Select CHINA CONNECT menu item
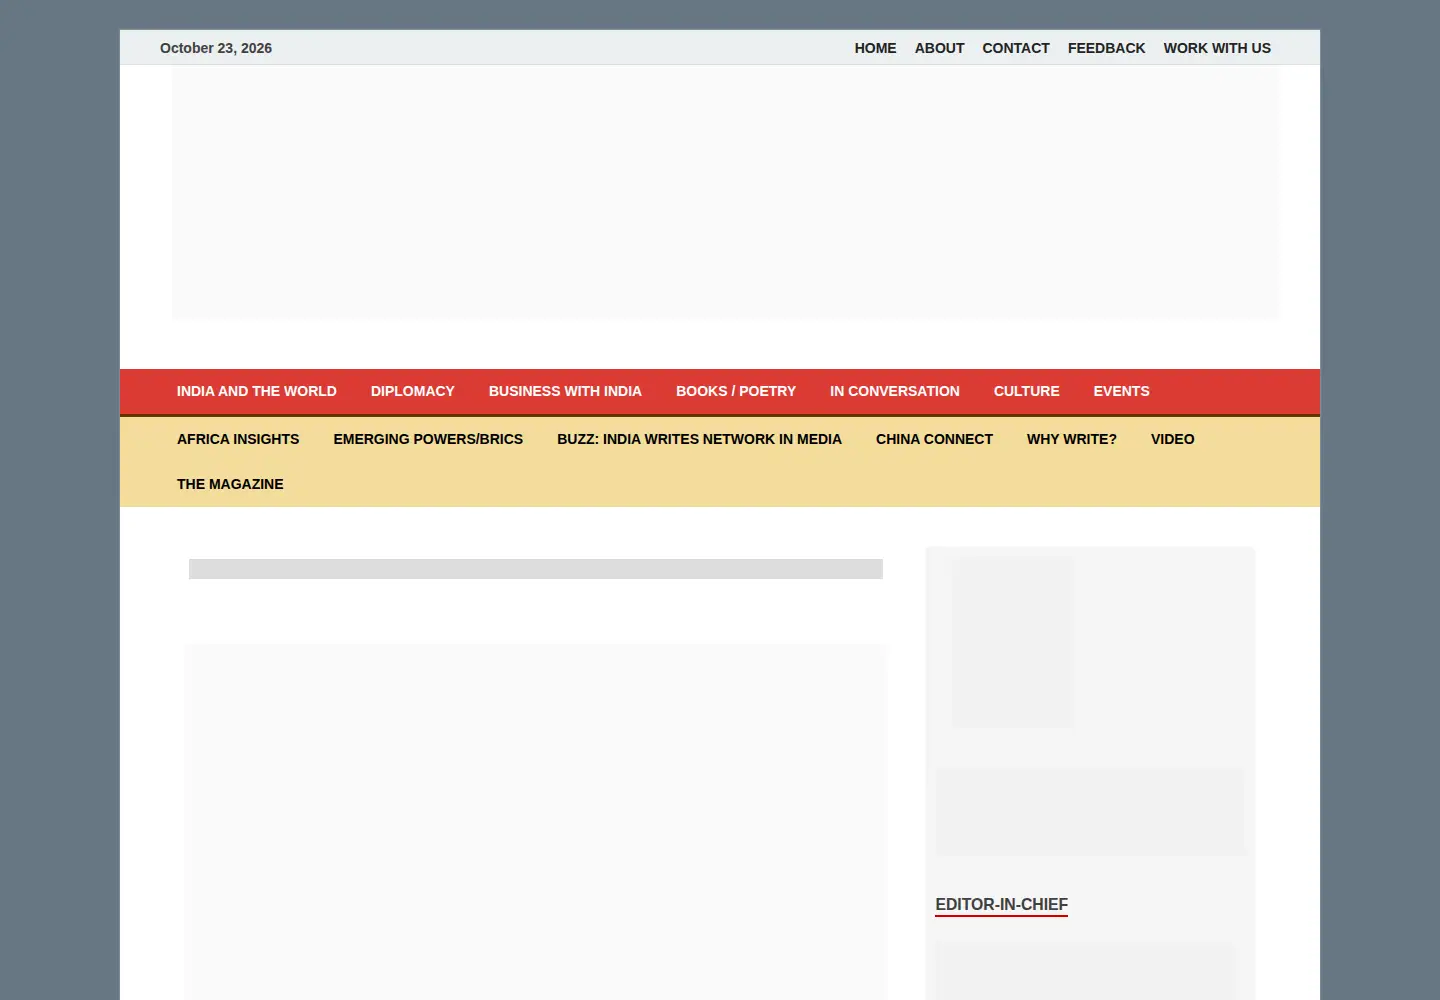 coord(934,439)
